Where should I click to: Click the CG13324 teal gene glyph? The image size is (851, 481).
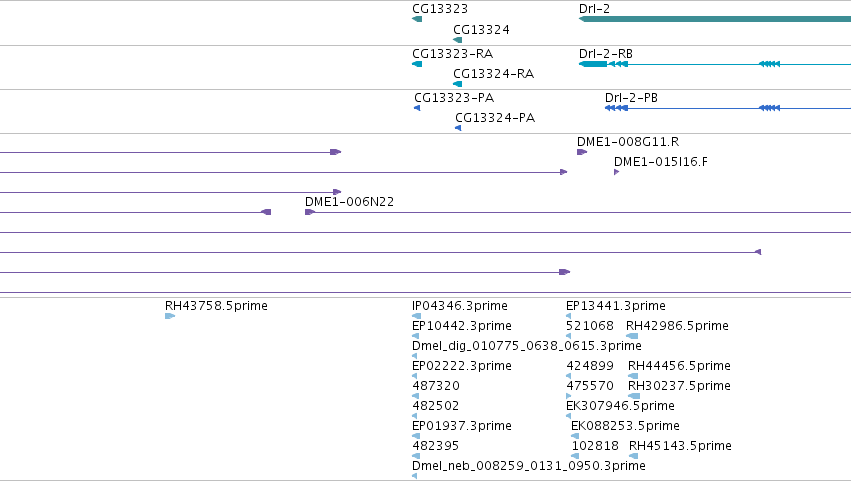pyautogui.click(x=458, y=40)
